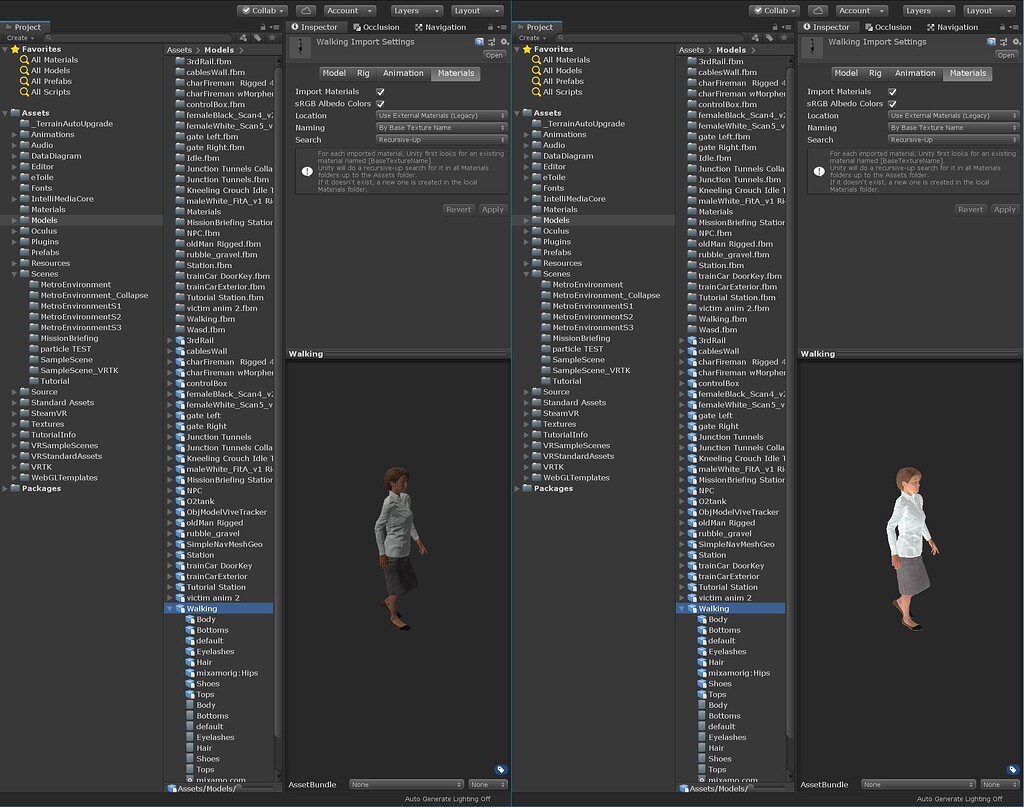This screenshot has width=1024, height=807.
Task: Click the blue AssetBundle tag icon in the preview panel
Action: pyautogui.click(x=500, y=769)
